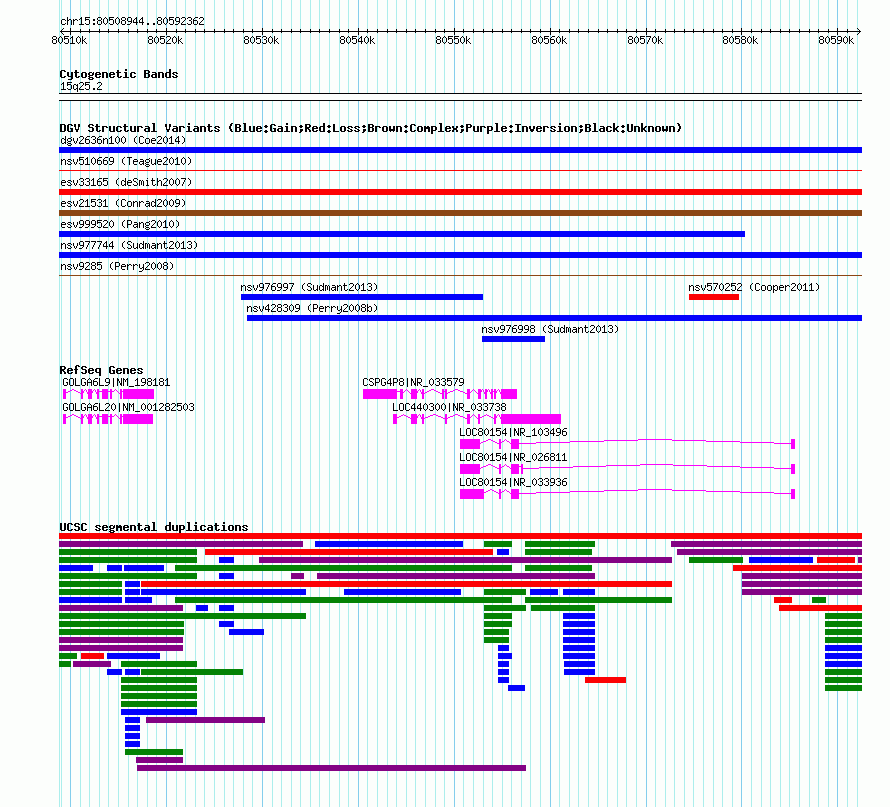Open esv21531 (Conrad2009) variant label

pyautogui.click(x=123, y=203)
